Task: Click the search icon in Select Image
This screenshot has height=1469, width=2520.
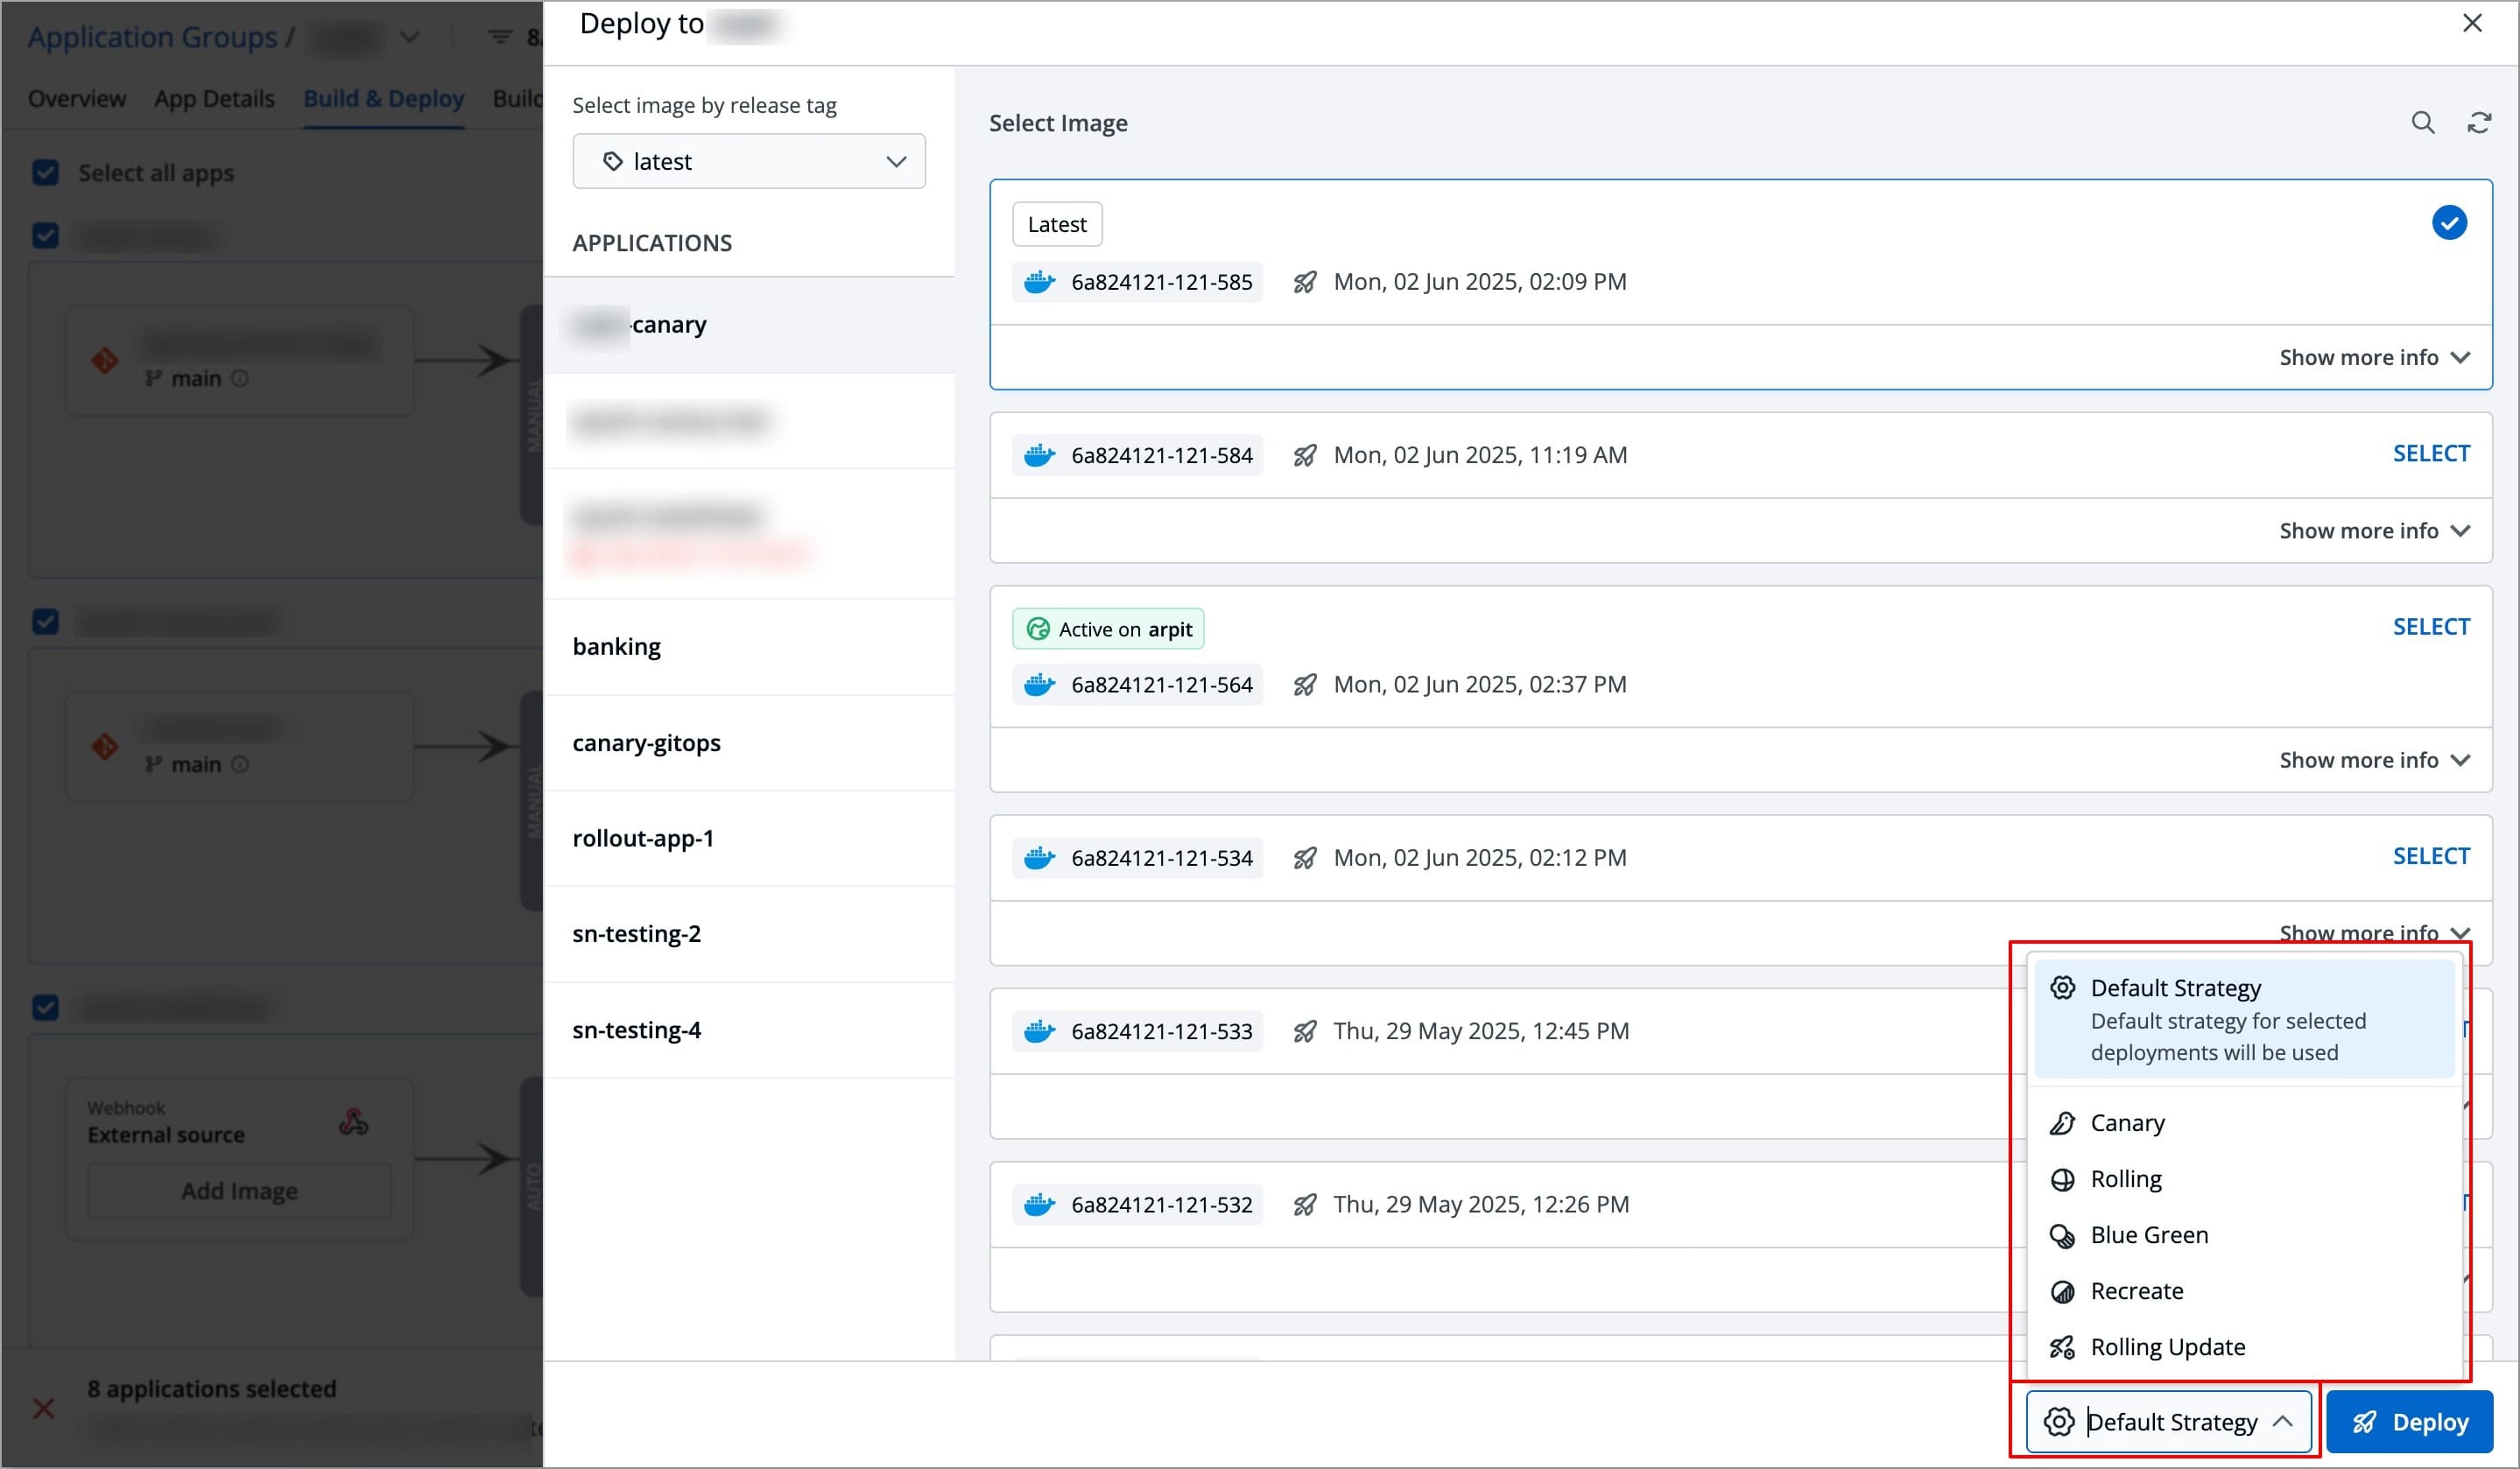Action: click(2422, 123)
